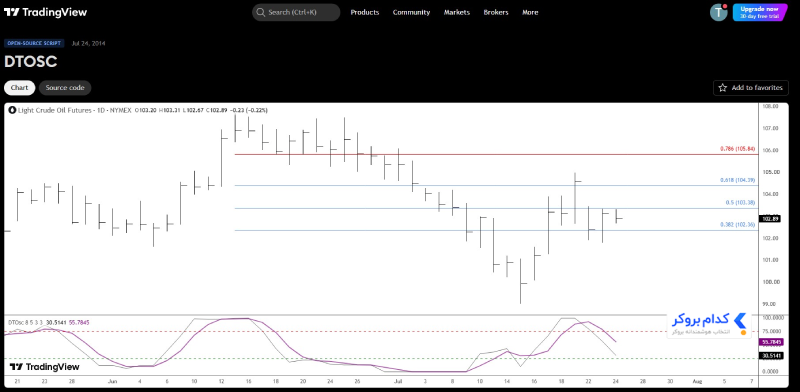Click the Search (Ctrl+K) field

click(x=296, y=12)
